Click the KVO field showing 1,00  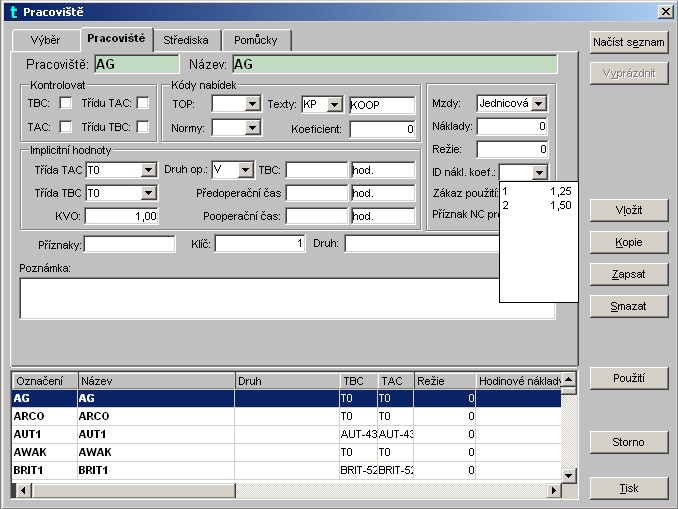click(x=122, y=216)
